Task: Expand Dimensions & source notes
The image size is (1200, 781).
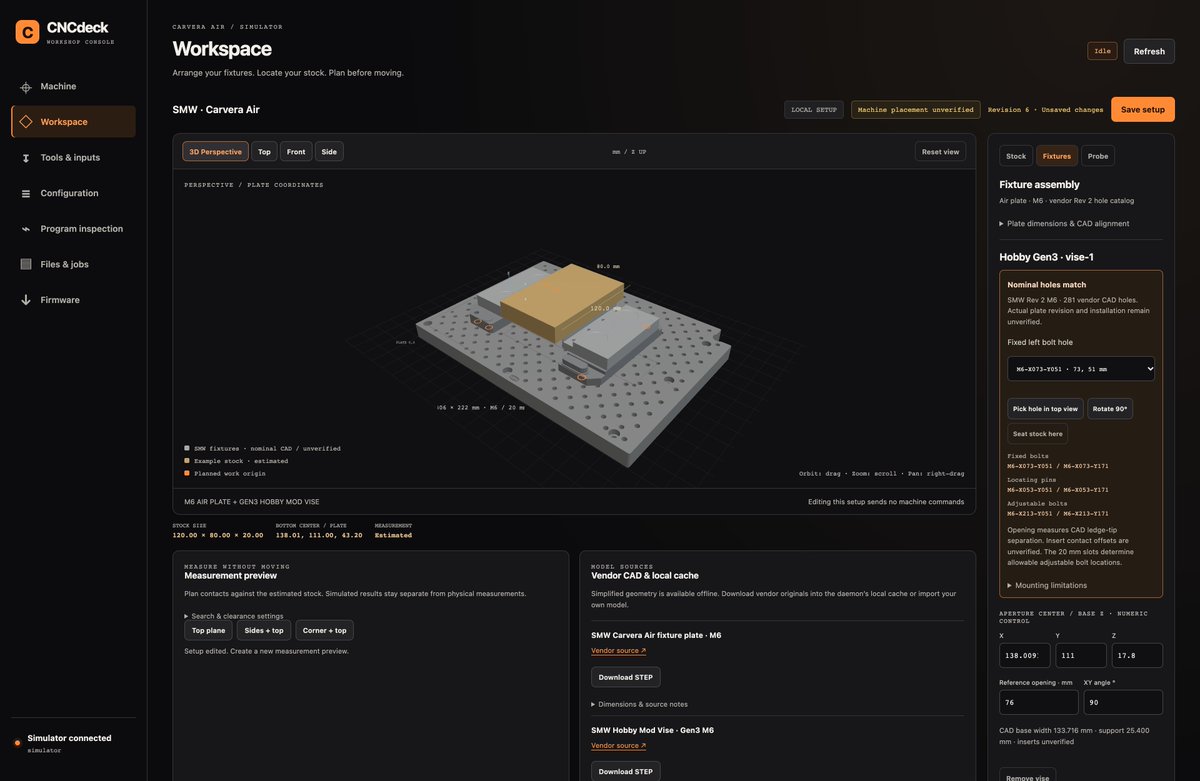Action: [x=640, y=704]
